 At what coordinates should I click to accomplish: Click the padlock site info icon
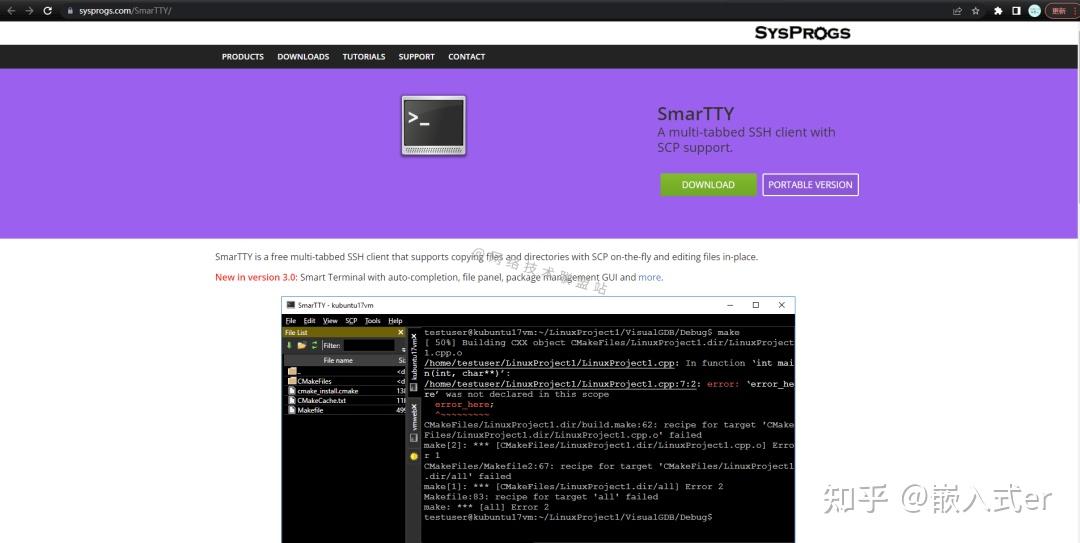coord(70,11)
